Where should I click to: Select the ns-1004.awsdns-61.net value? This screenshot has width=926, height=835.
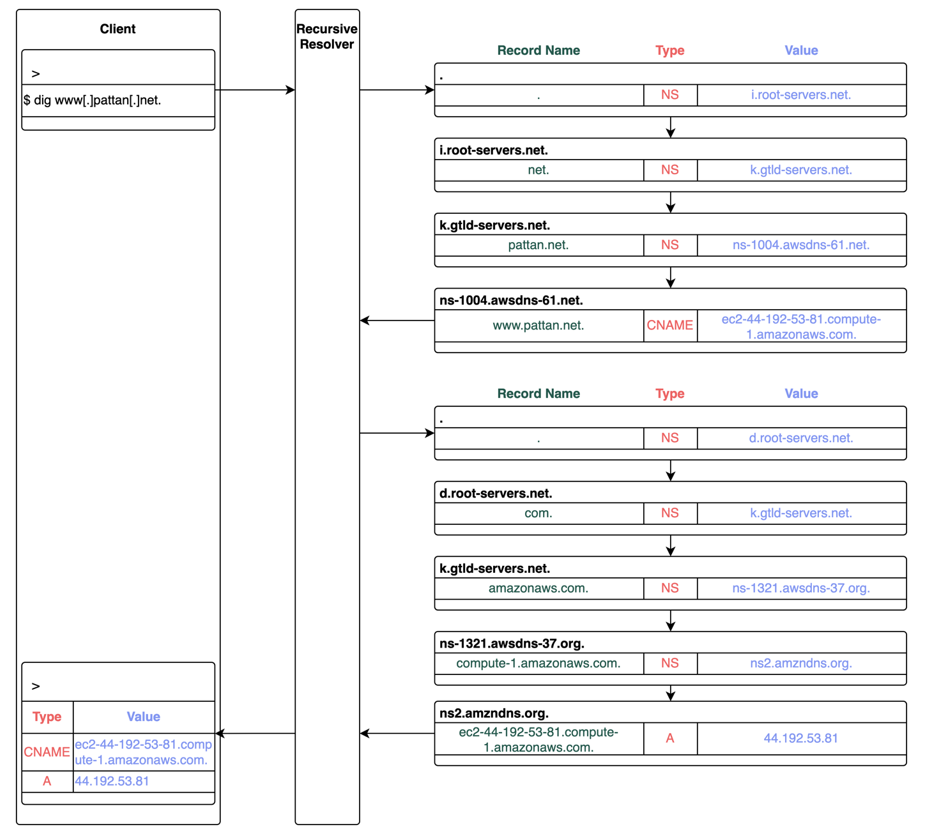[x=800, y=245]
